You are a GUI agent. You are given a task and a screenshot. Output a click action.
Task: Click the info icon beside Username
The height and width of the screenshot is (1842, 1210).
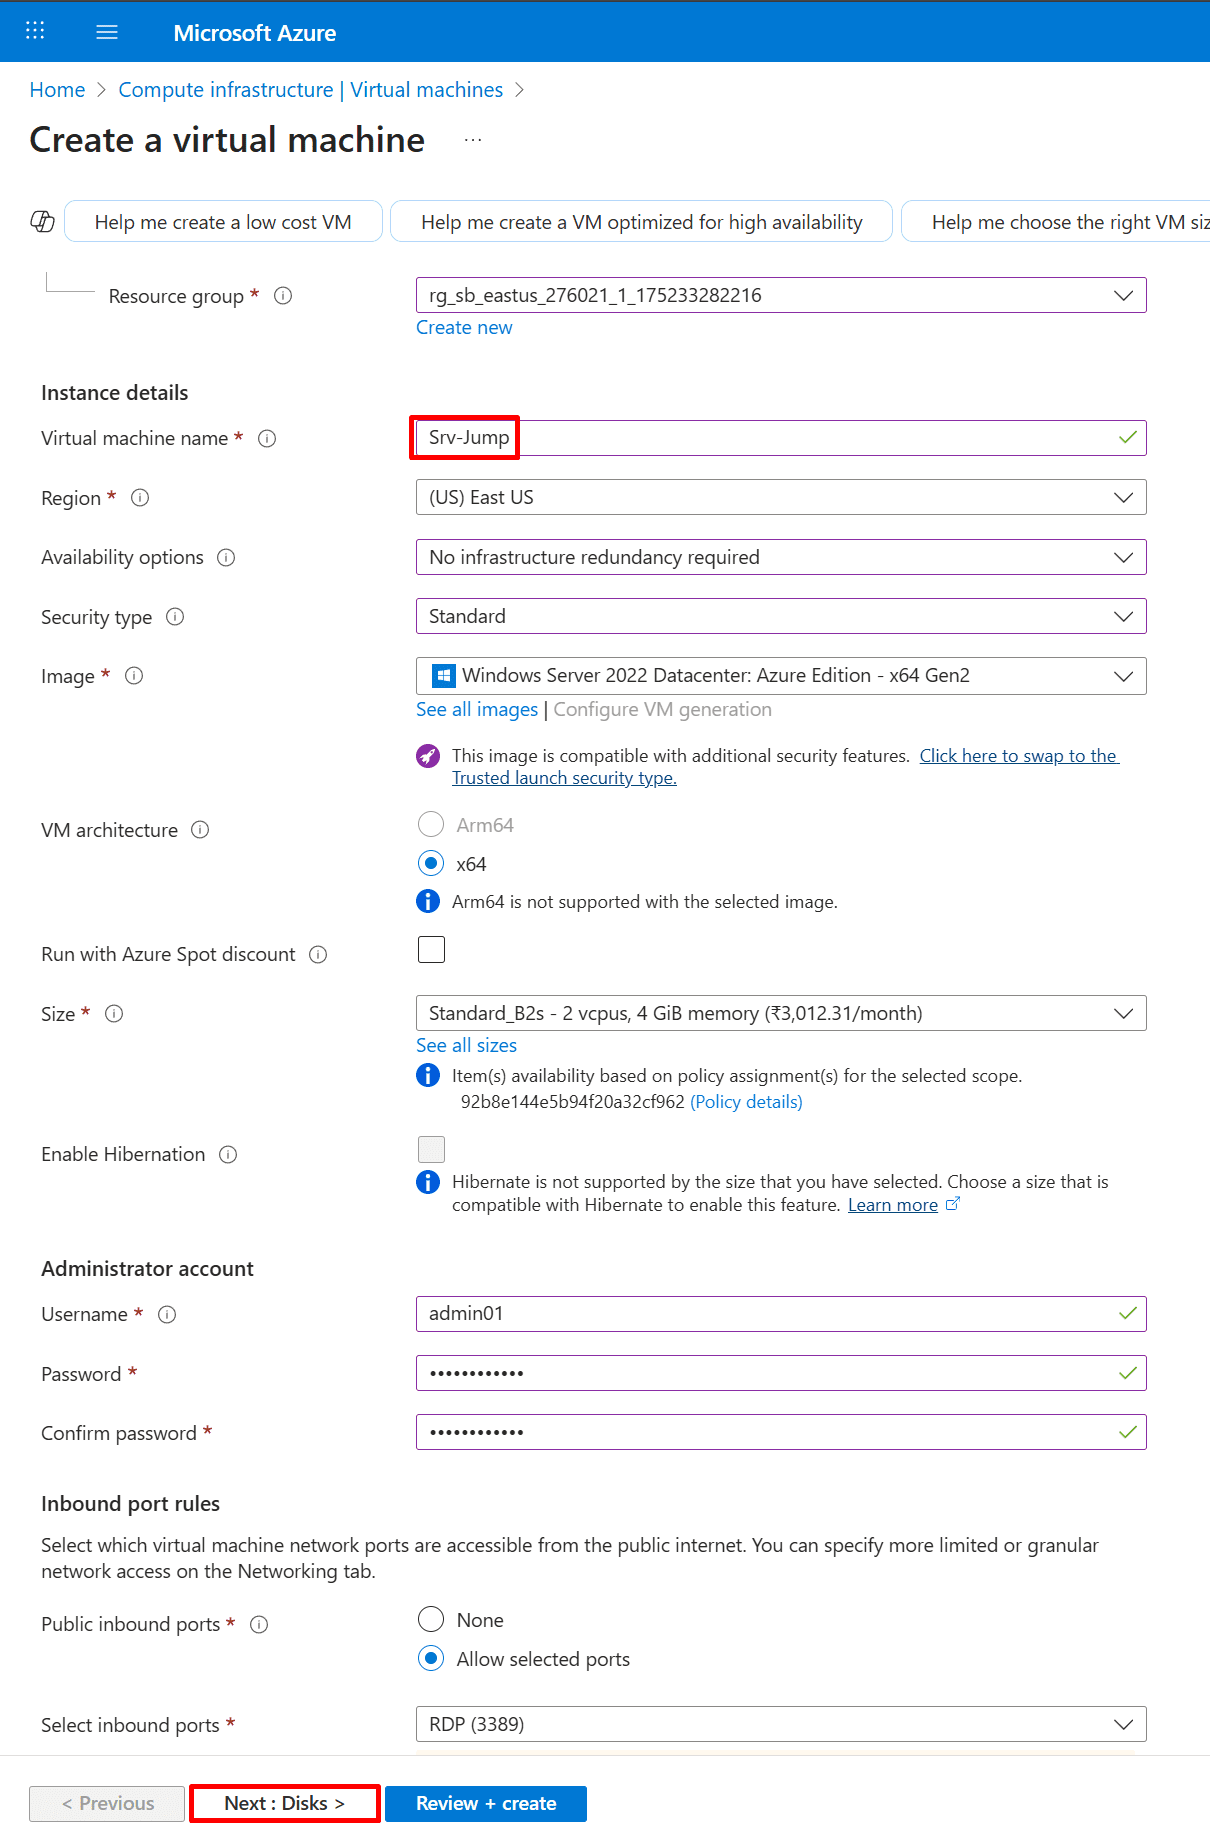pyautogui.click(x=167, y=1315)
